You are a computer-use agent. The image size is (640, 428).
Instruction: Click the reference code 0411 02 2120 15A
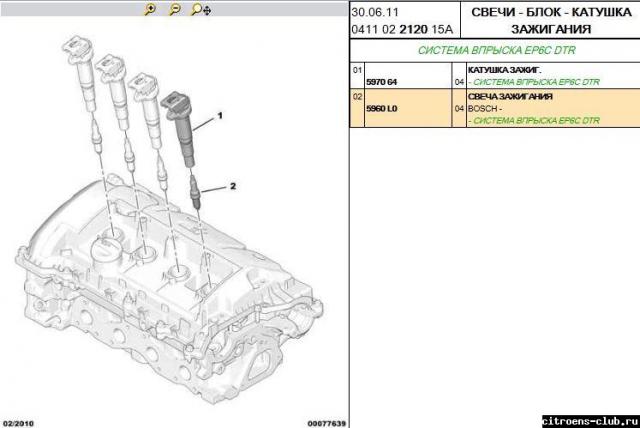click(398, 30)
